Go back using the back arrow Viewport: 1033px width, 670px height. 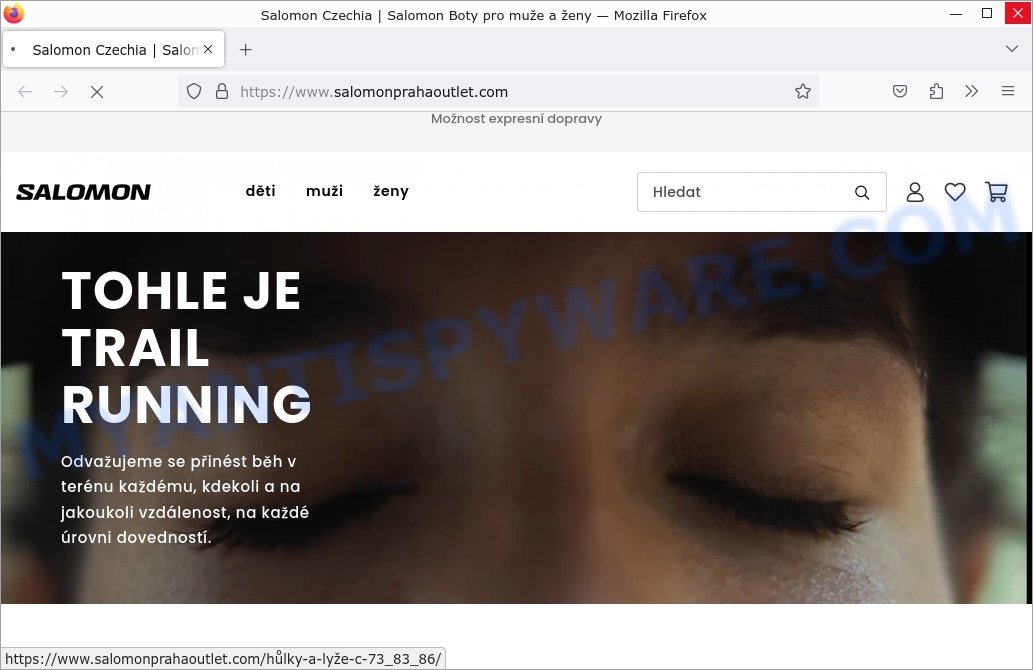[25, 92]
